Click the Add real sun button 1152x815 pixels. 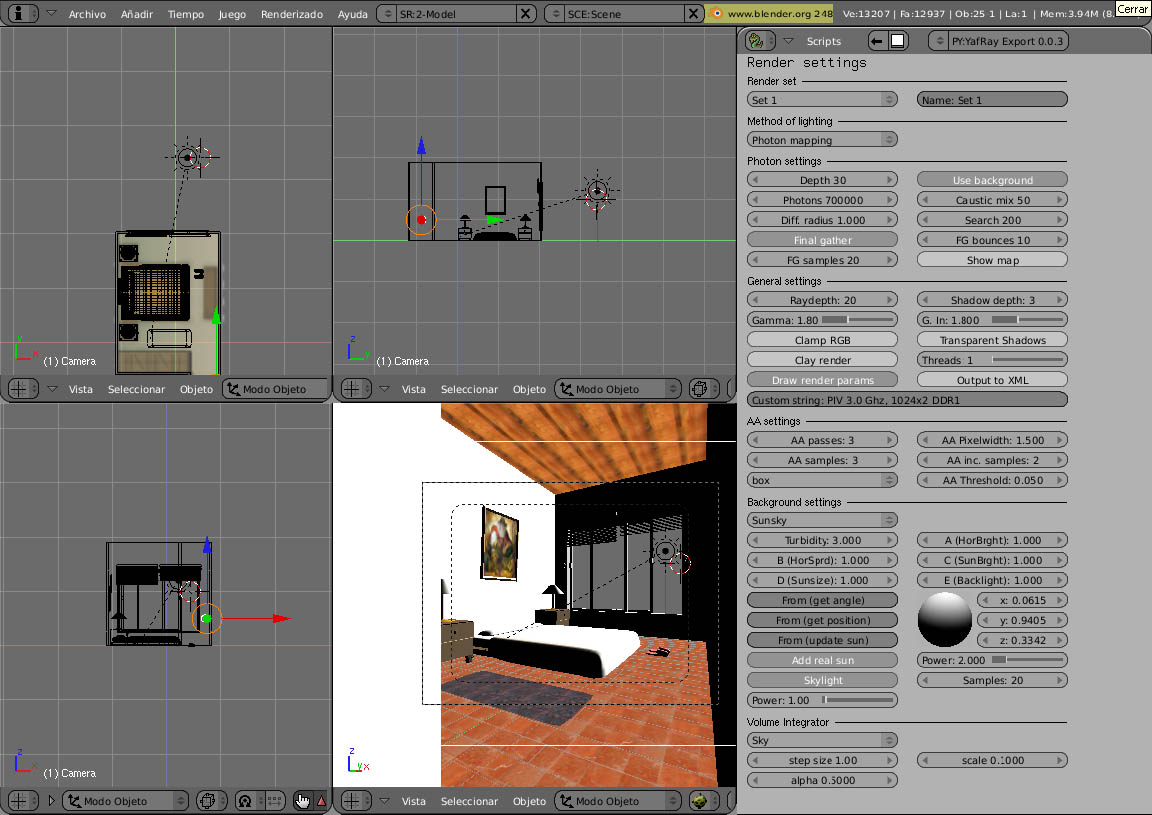822,660
